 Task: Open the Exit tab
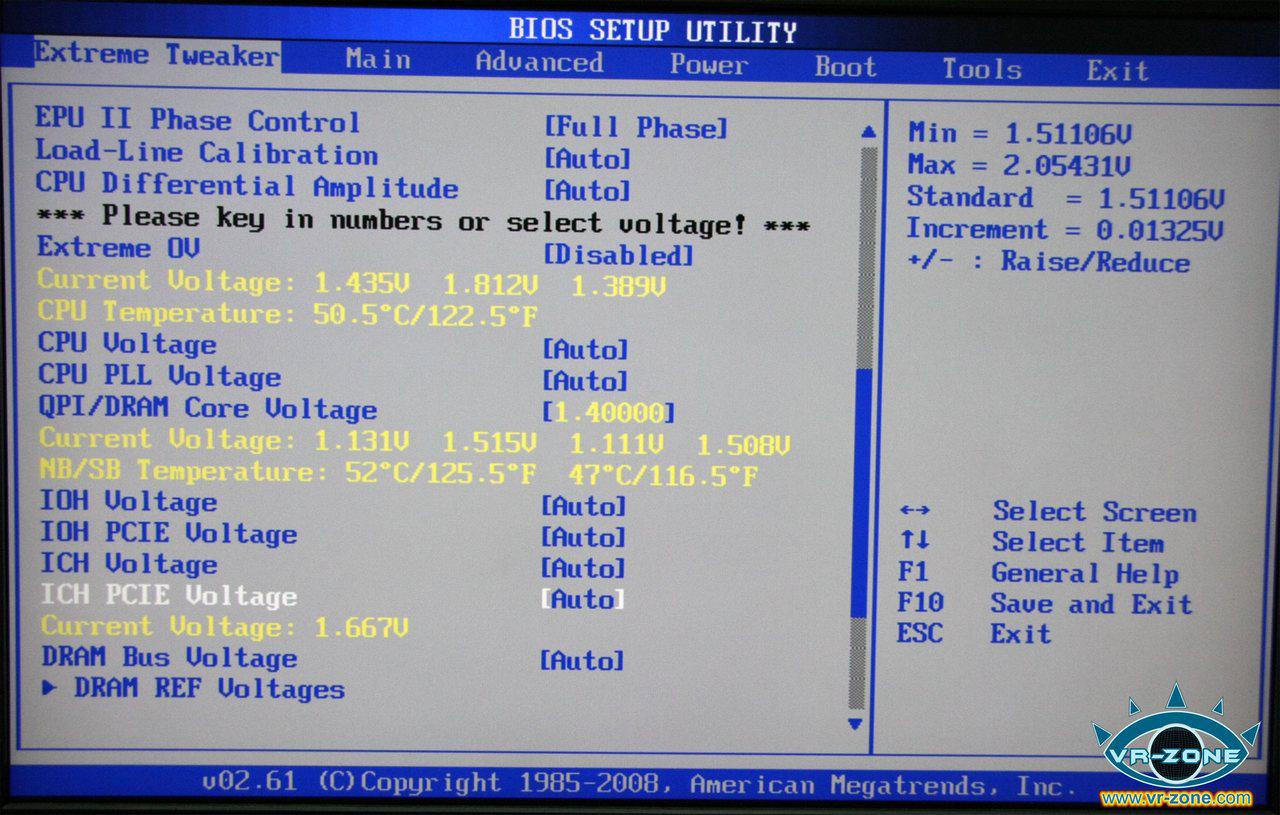click(x=1118, y=71)
